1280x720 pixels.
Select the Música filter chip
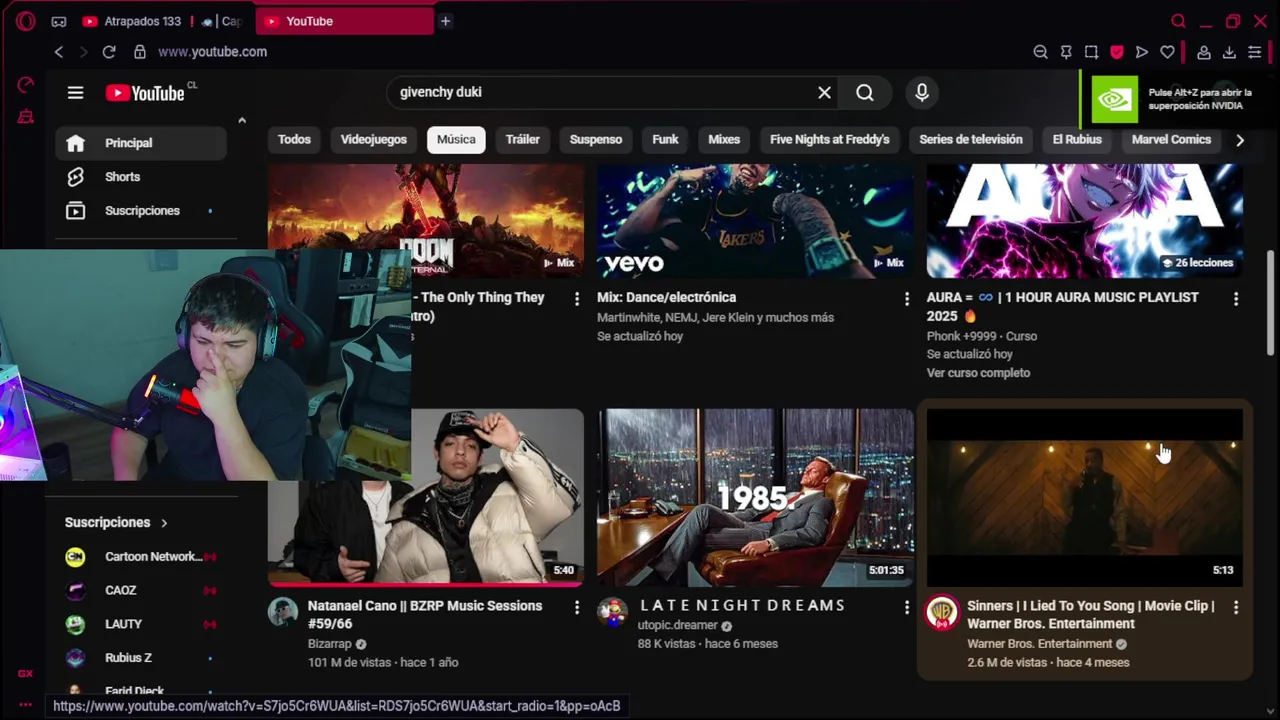tap(456, 140)
